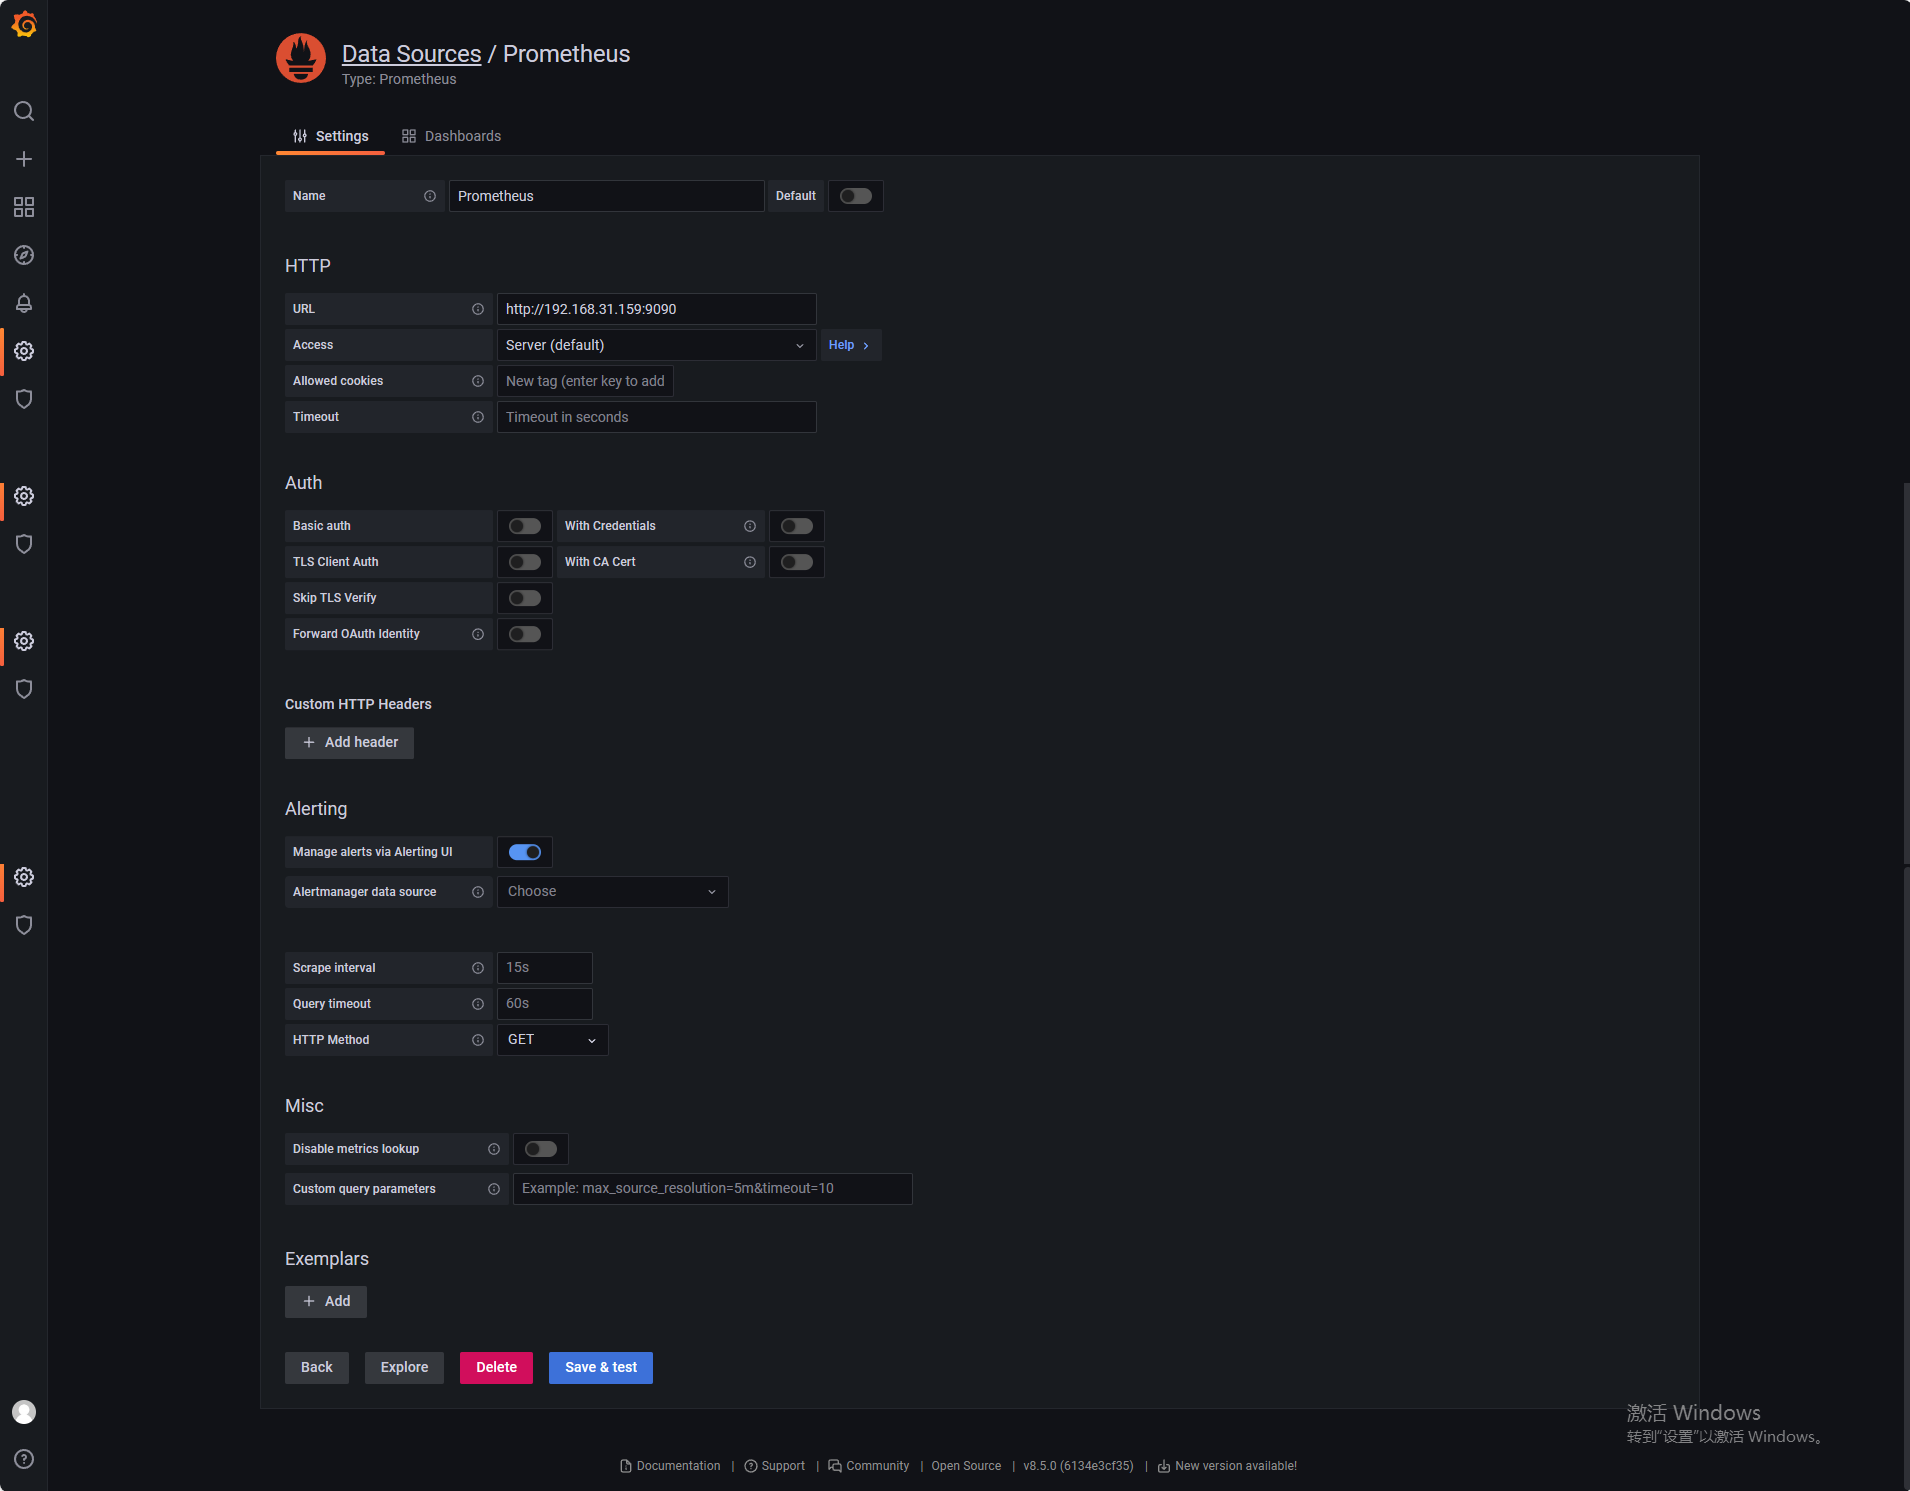The width and height of the screenshot is (1910, 1491).
Task: Go to Data Sources breadcrumb link
Action: pyautogui.click(x=412, y=54)
